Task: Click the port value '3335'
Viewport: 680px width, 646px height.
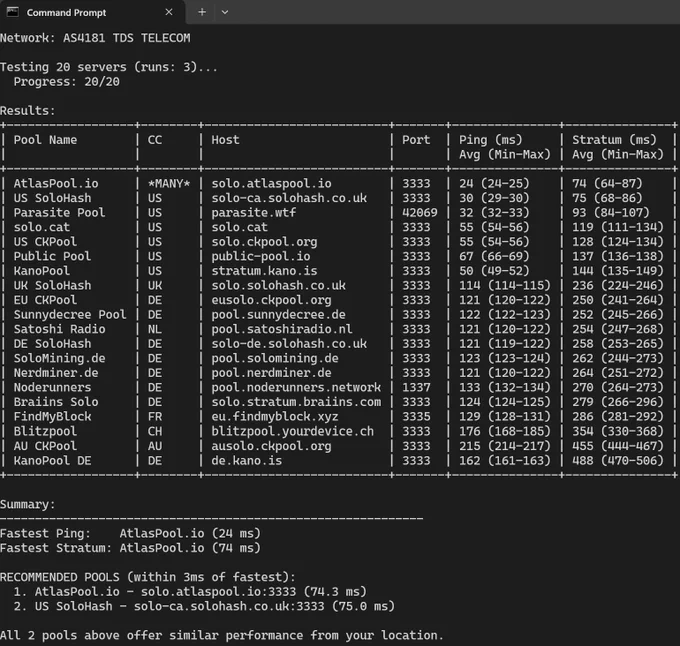Action: (416, 417)
